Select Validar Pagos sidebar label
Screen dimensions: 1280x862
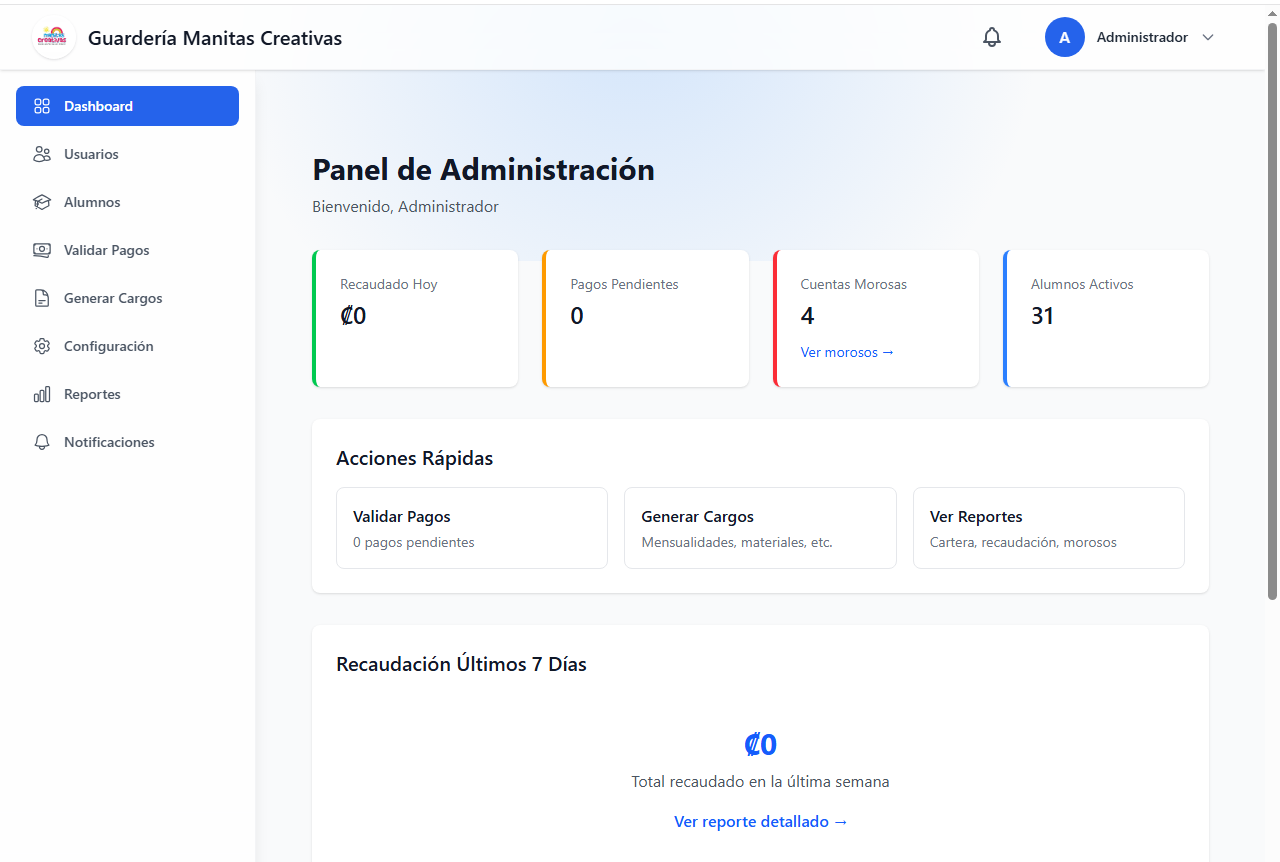point(107,250)
